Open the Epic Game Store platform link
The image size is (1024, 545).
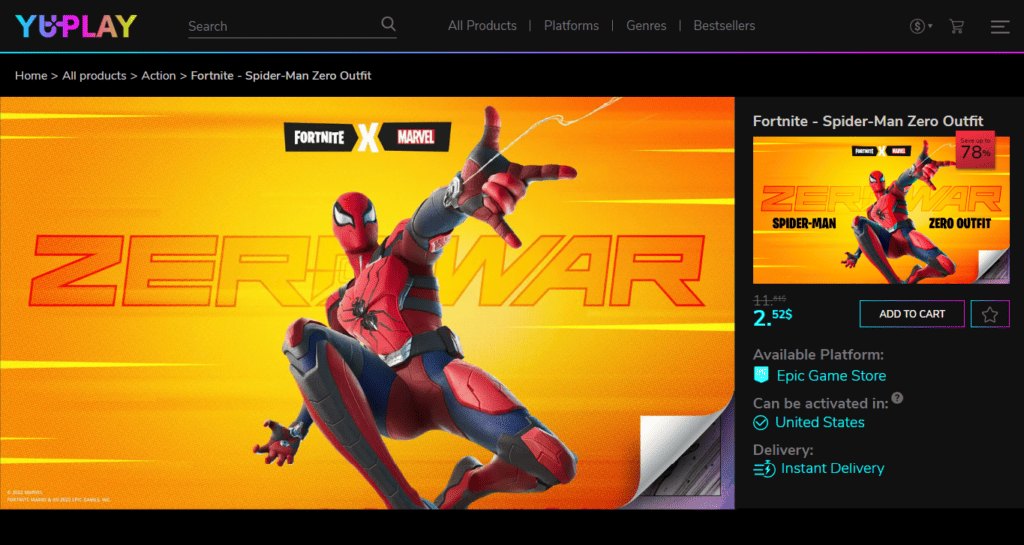[831, 375]
